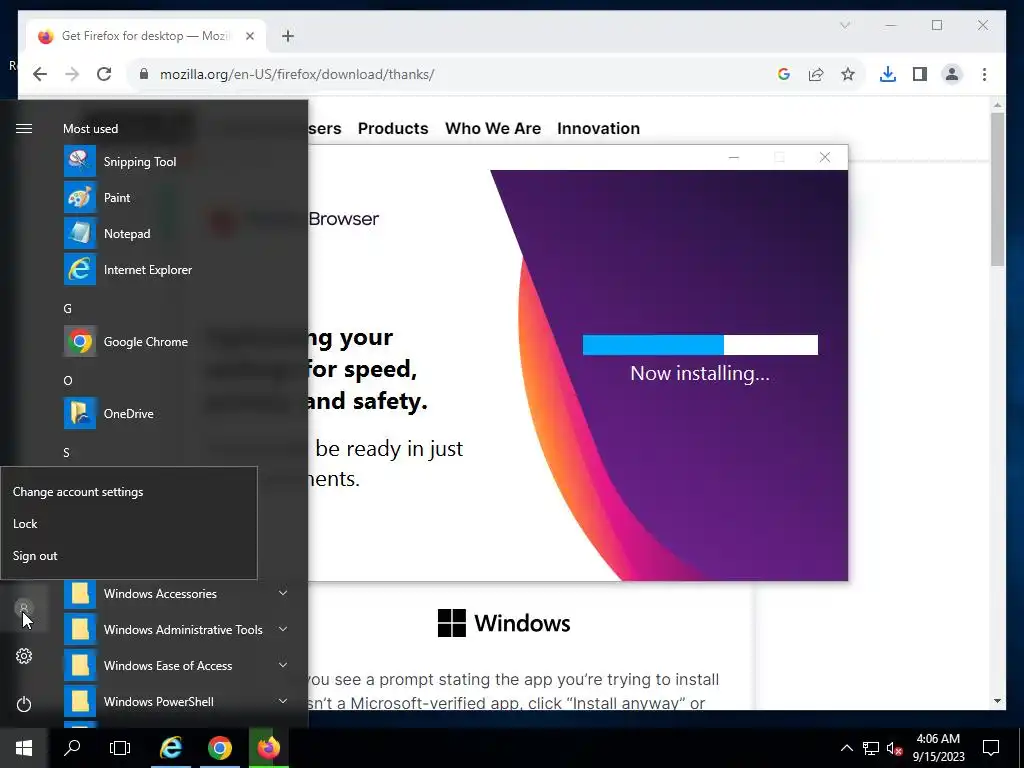The height and width of the screenshot is (768, 1024).
Task: Click the page vertical scrollbar thumb
Action: [997, 189]
